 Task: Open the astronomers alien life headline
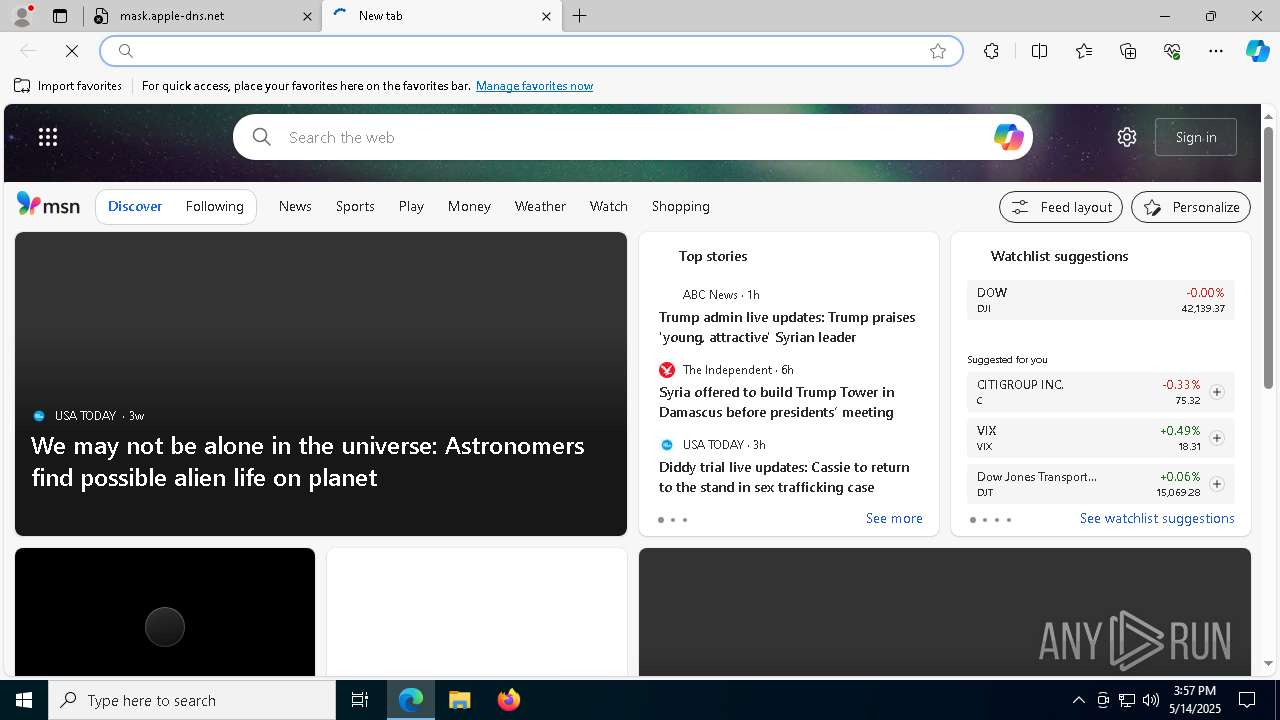(x=308, y=461)
